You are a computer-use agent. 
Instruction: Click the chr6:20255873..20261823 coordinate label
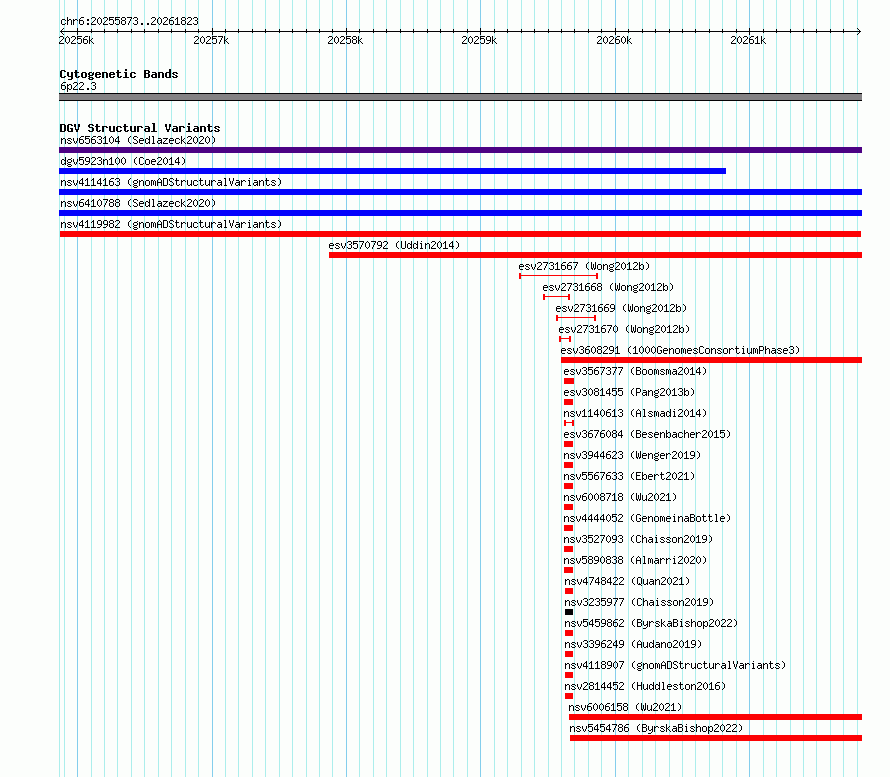point(129,22)
